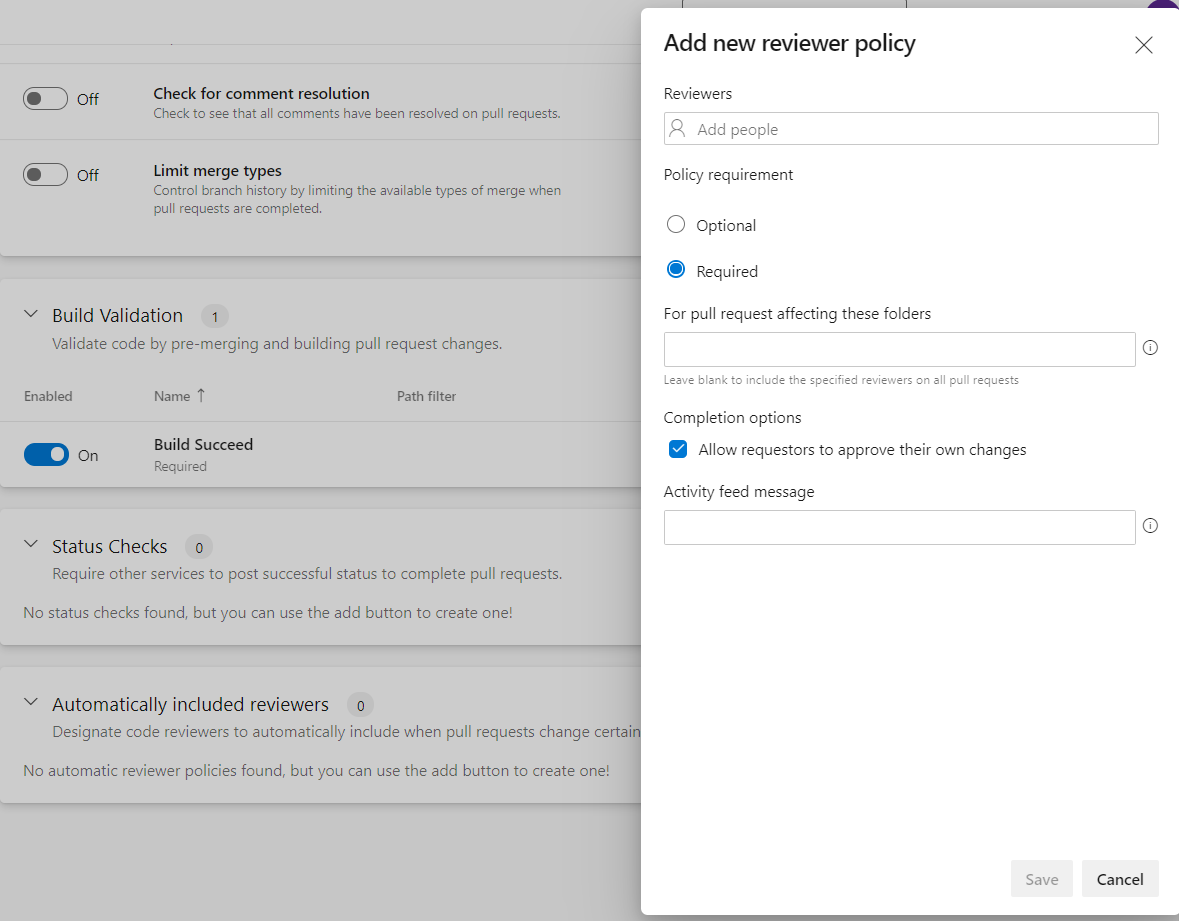Click the Build Validation heading
The height and width of the screenshot is (921, 1179).
click(117, 316)
